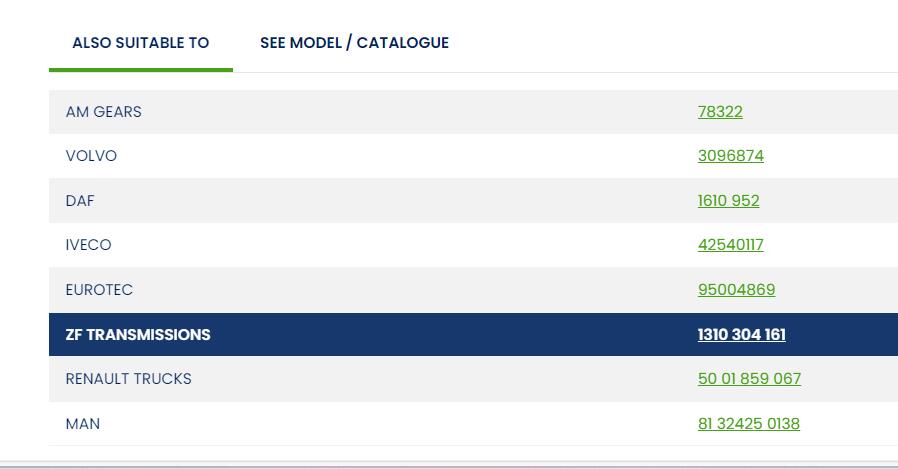Open MAN reference 81 32425 0138
Image resolution: width=898 pixels, height=469 pixels.
(x=748, y=424)
